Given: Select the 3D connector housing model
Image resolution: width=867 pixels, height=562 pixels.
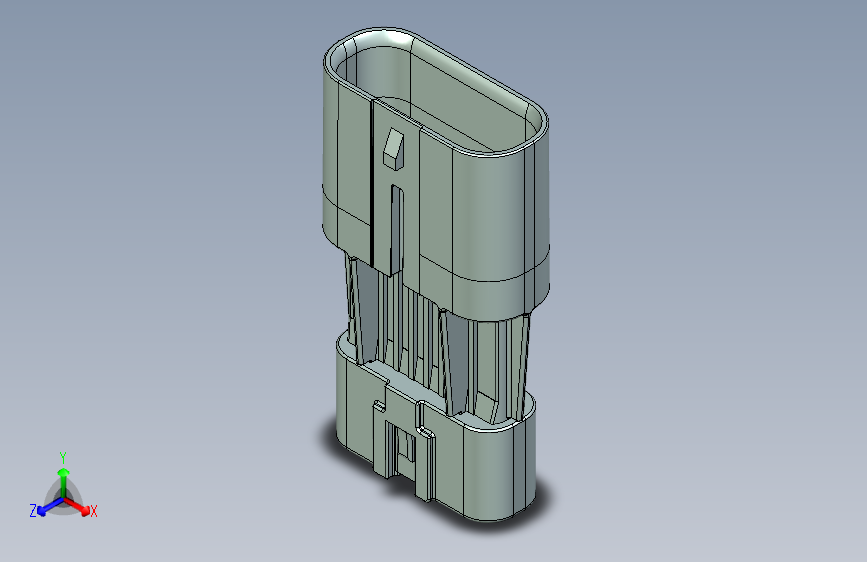Looking at the screenshot, I should (x=436, y=274).
